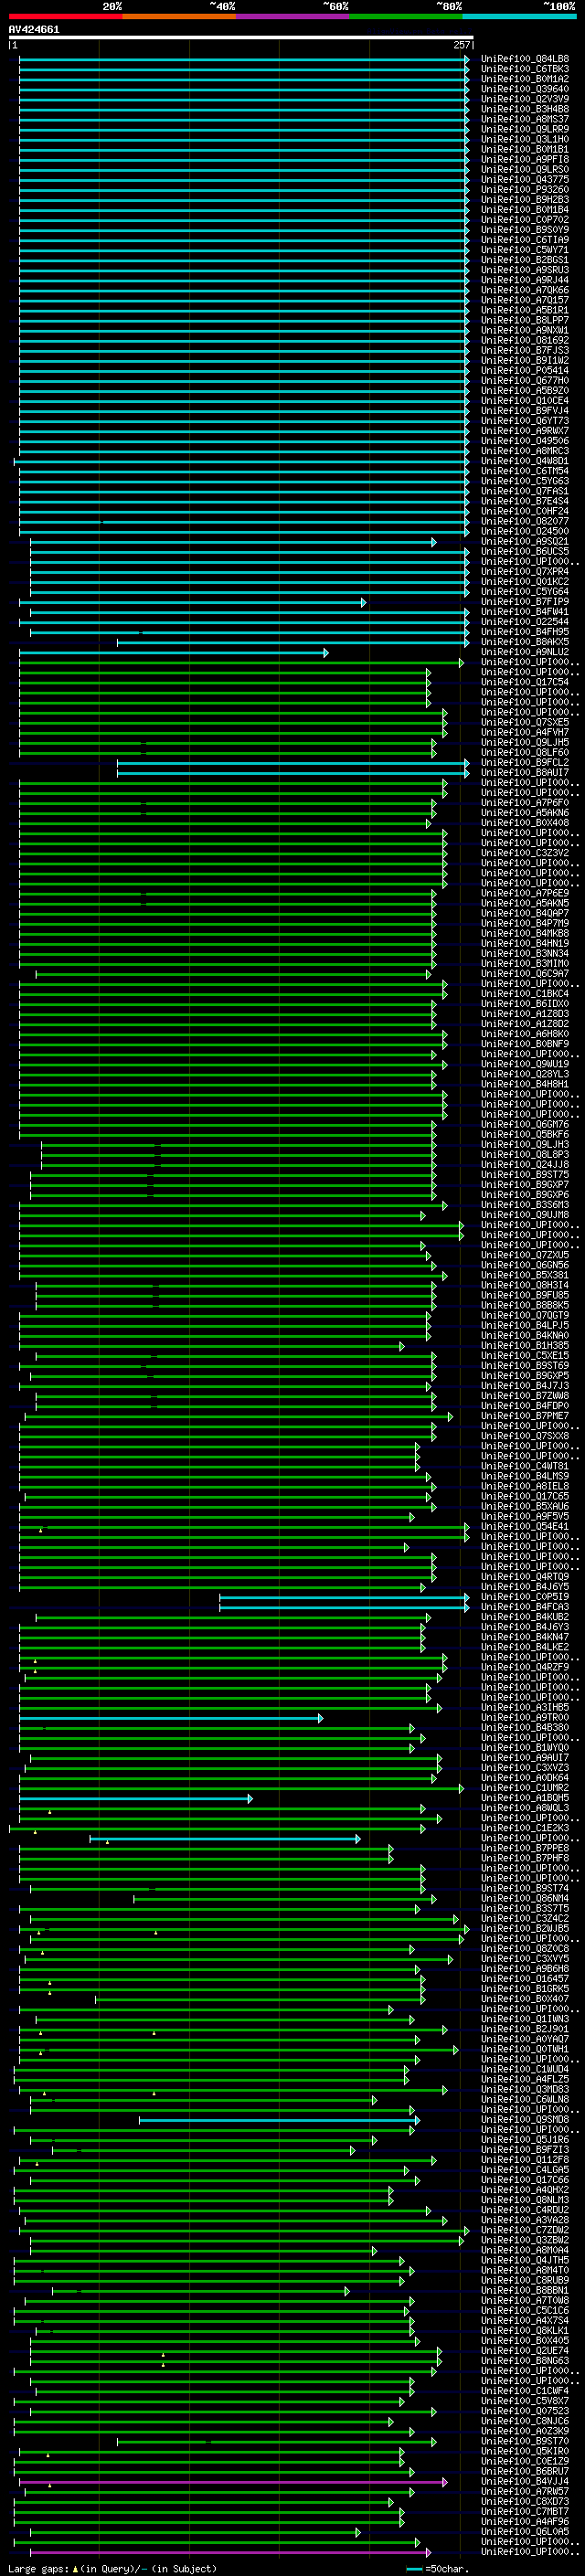
Task: Click the cyan =50char scale bar
Action: coord(414,2568)
